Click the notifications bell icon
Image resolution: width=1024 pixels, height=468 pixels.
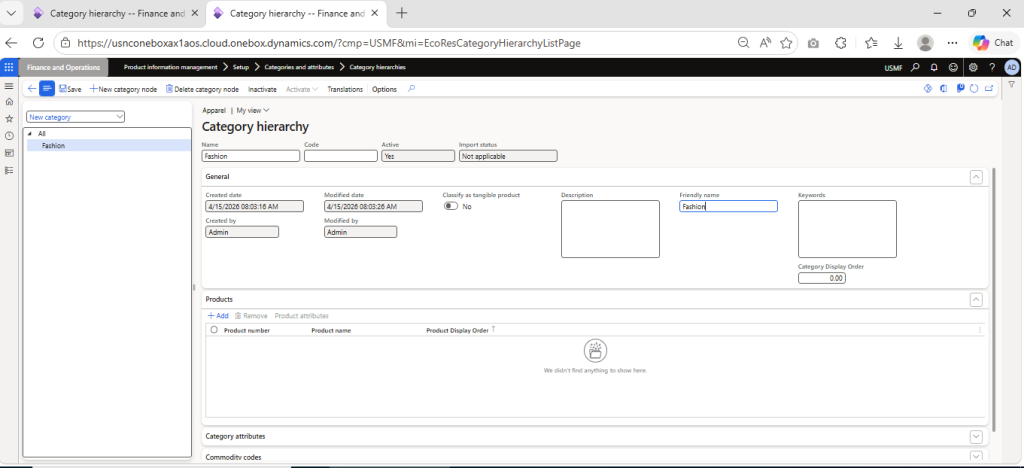coord(934,67)
